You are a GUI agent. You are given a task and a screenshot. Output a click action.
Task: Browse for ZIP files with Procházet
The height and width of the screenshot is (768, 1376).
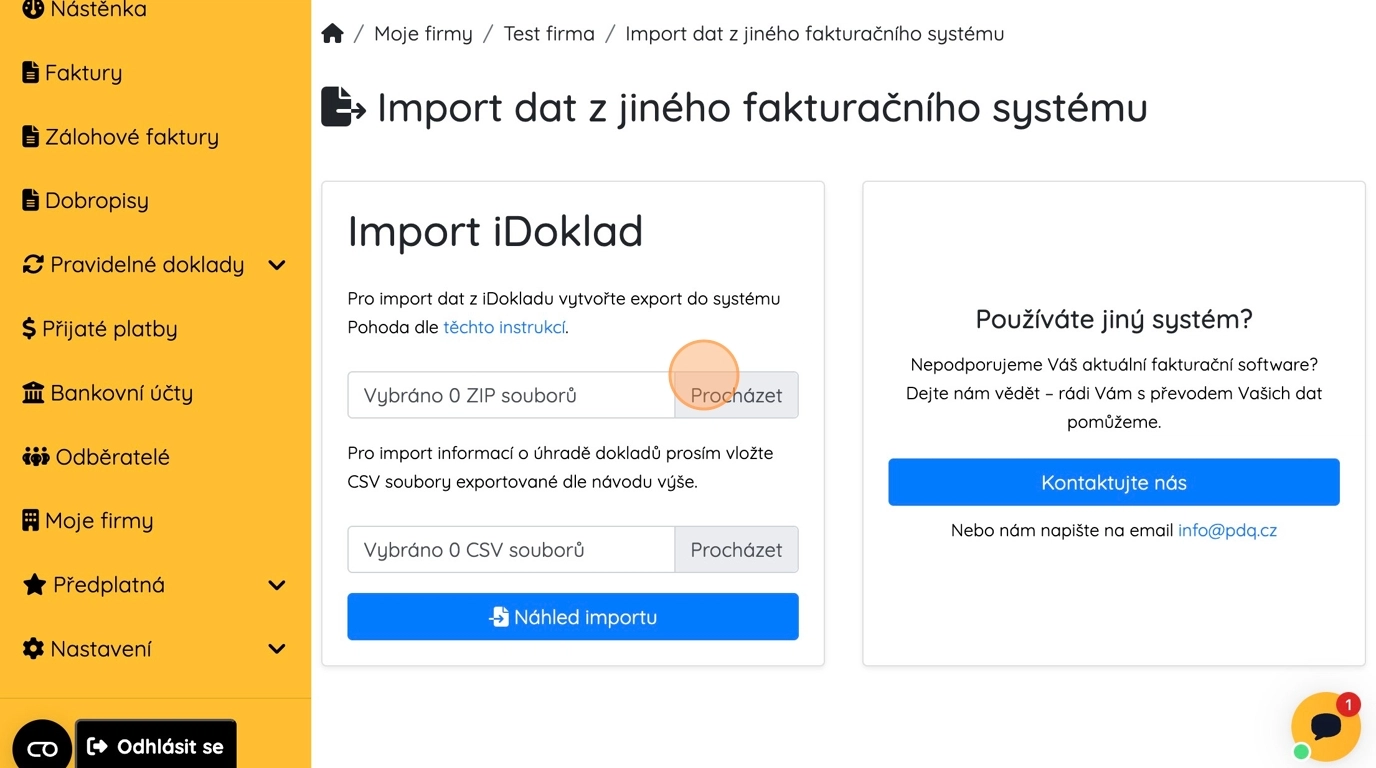coord(736,395)
